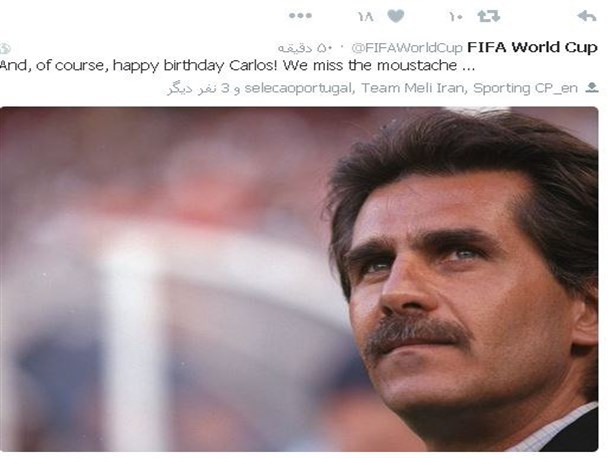Show the 3 other tagged people

point(204,88)
